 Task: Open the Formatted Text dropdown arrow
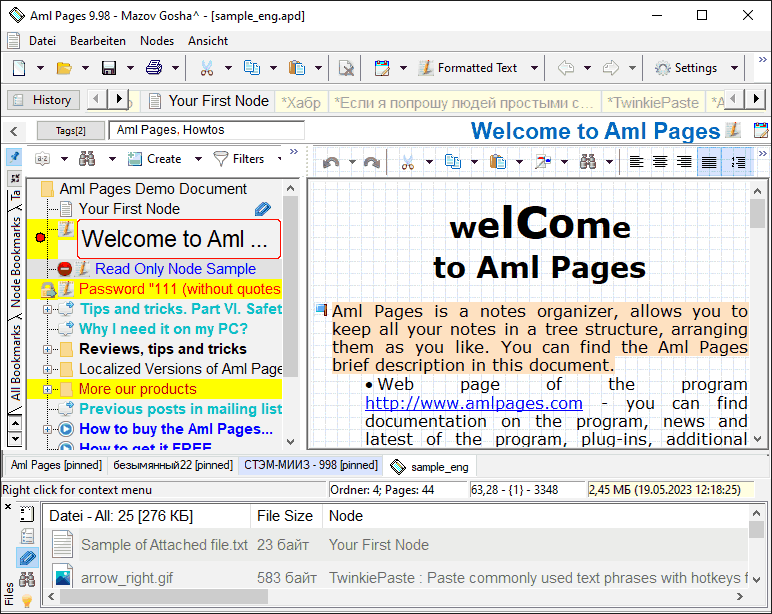click(534, 68)
